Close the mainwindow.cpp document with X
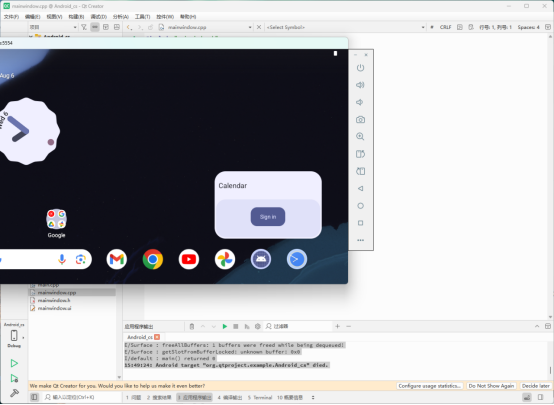 [259, 27]
